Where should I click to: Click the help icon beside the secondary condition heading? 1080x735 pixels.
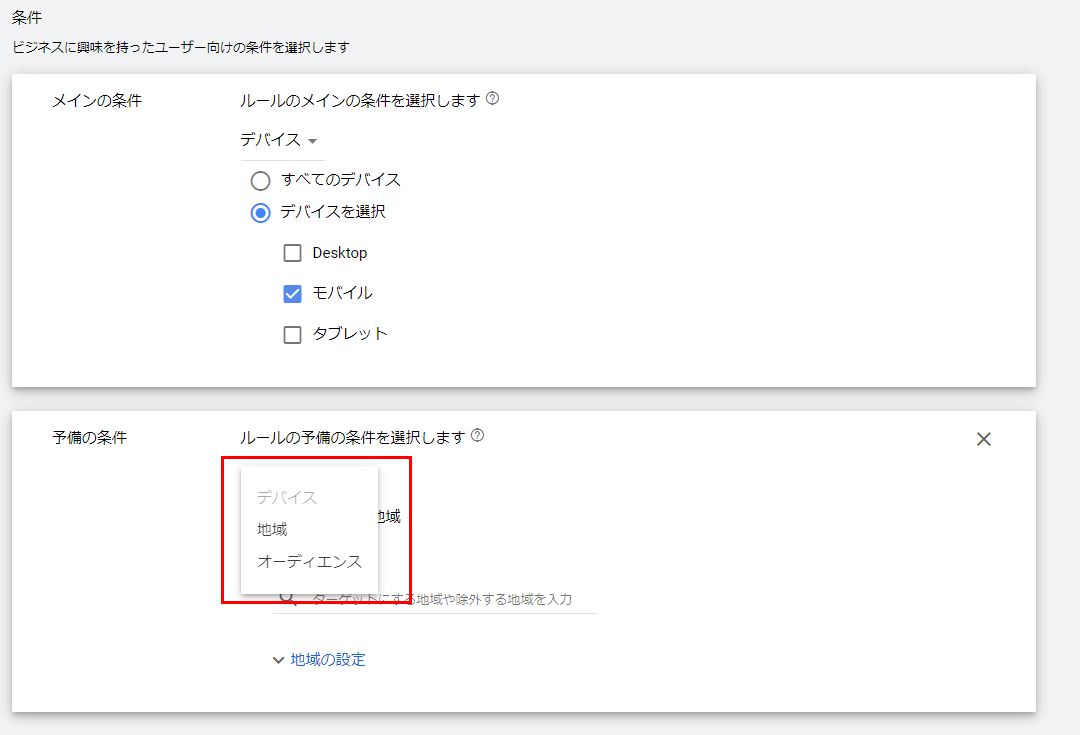coord(477,436)
